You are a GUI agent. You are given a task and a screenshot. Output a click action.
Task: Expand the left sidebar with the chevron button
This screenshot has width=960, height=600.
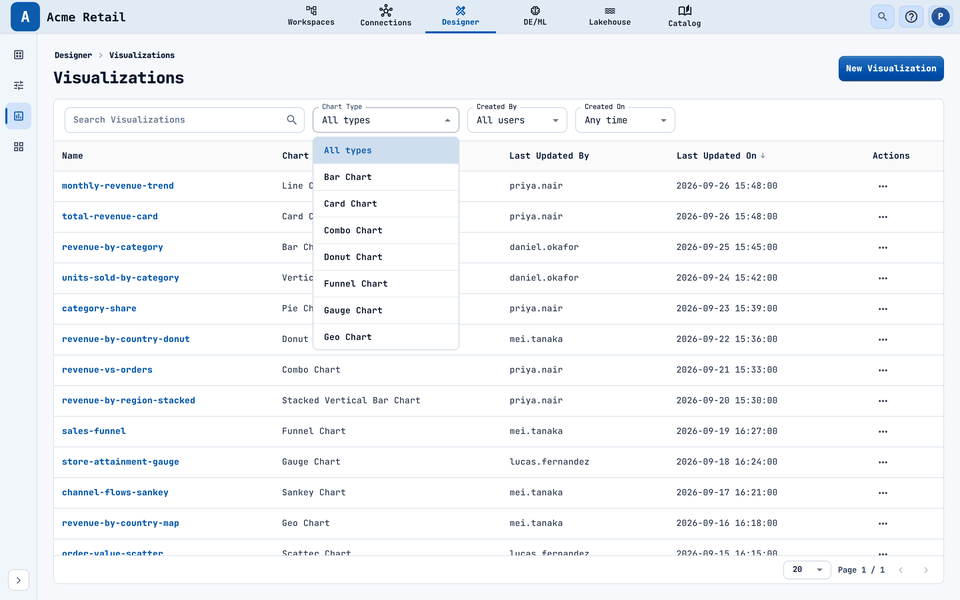tap(18, 580)
